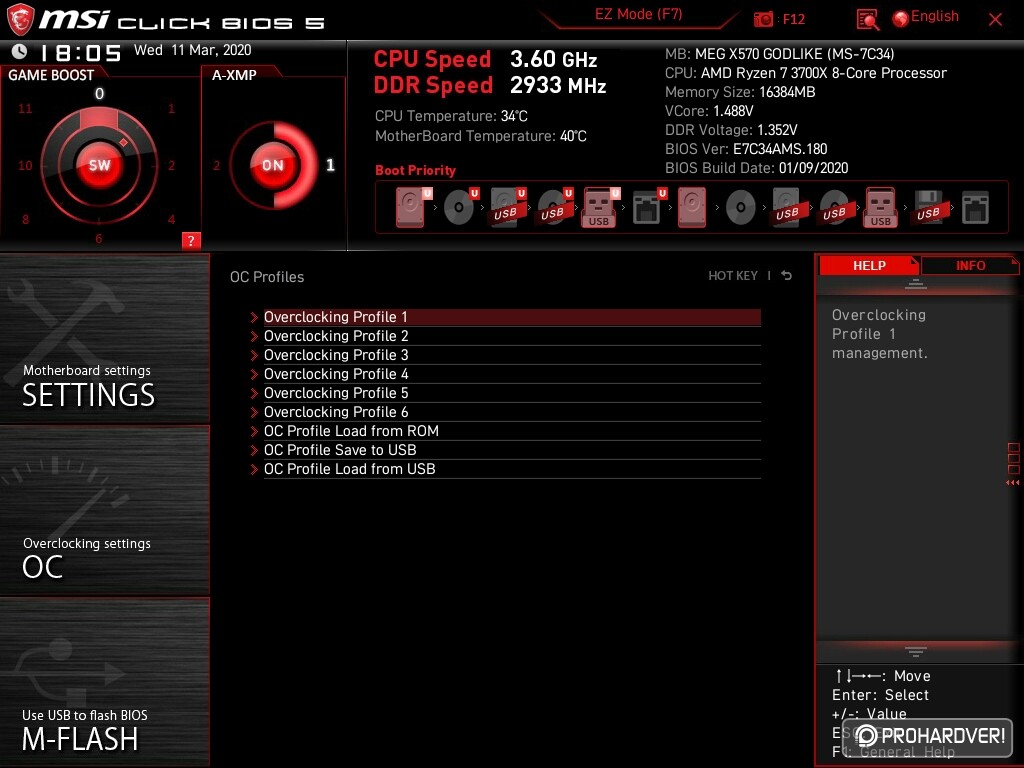Select A-XMP profile number 1
Screen dimensions: 1024x768
[330, 165]
